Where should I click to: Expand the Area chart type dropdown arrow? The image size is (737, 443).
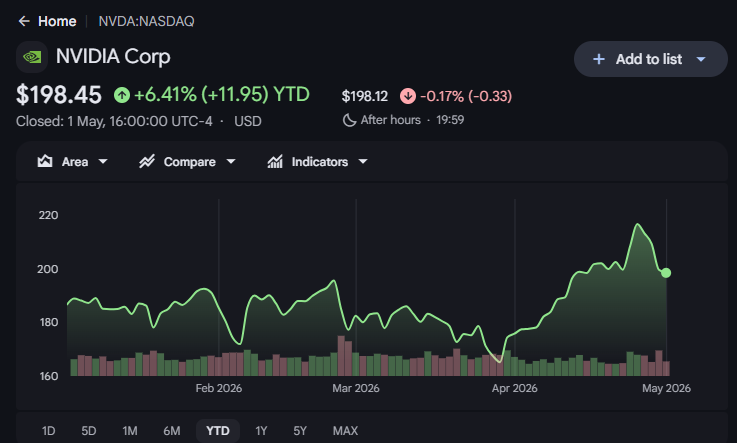coord(103,162)
